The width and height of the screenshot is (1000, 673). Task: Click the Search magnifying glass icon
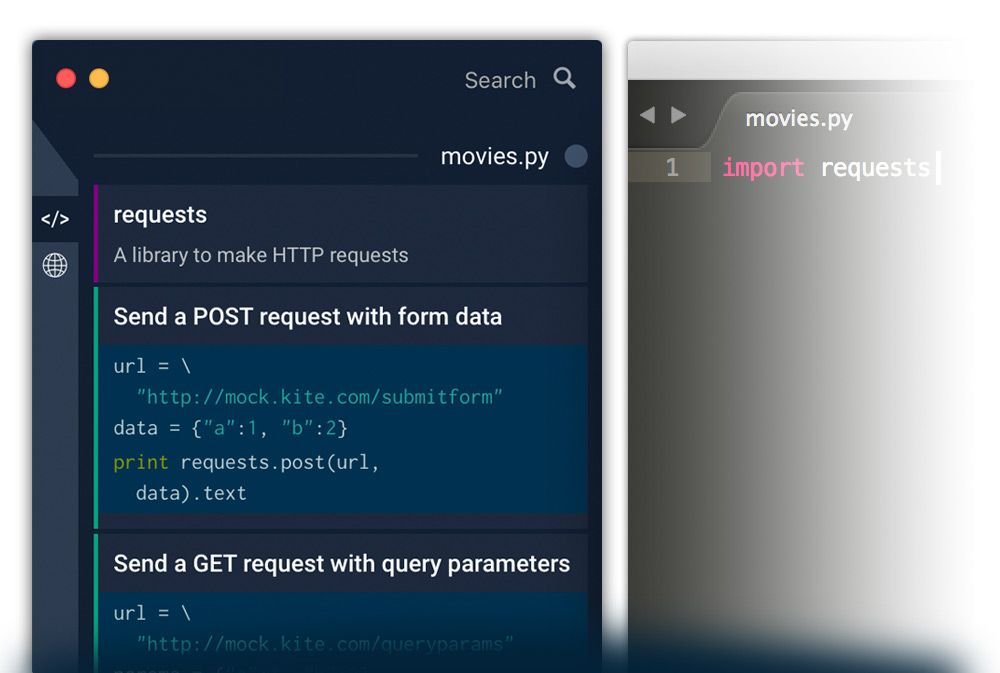tap(565, 79)
